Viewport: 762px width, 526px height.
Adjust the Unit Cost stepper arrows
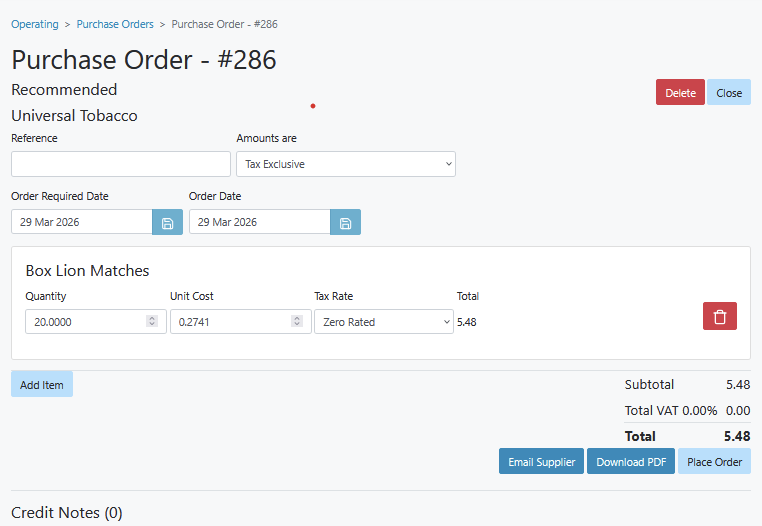click(x=297, y=321)
